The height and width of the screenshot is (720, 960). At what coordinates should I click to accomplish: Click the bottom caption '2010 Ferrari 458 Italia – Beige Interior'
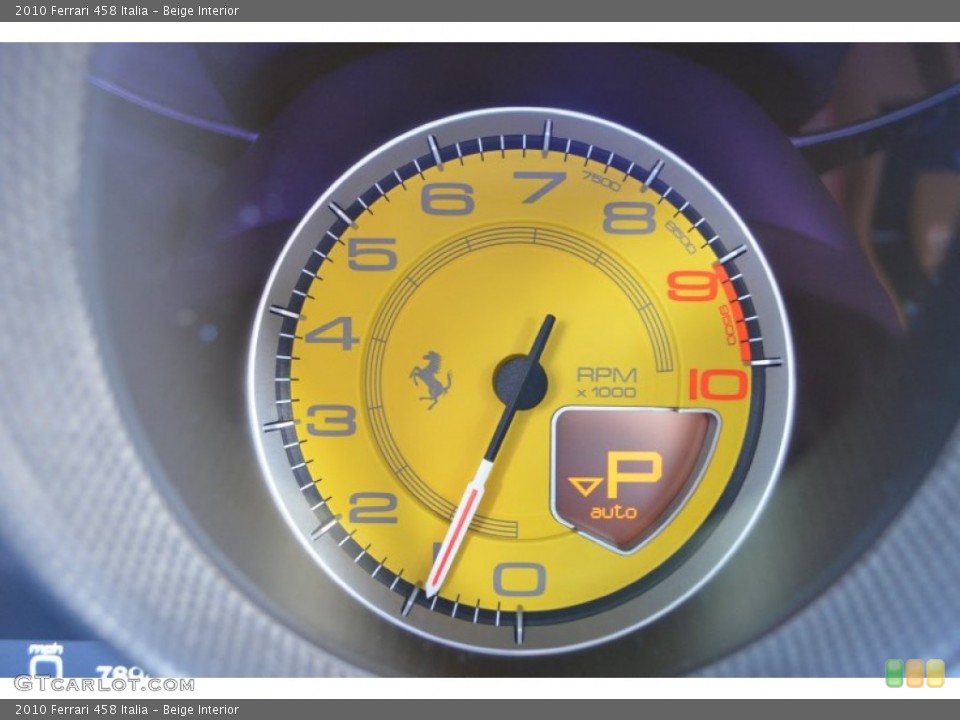pos(127,710)
